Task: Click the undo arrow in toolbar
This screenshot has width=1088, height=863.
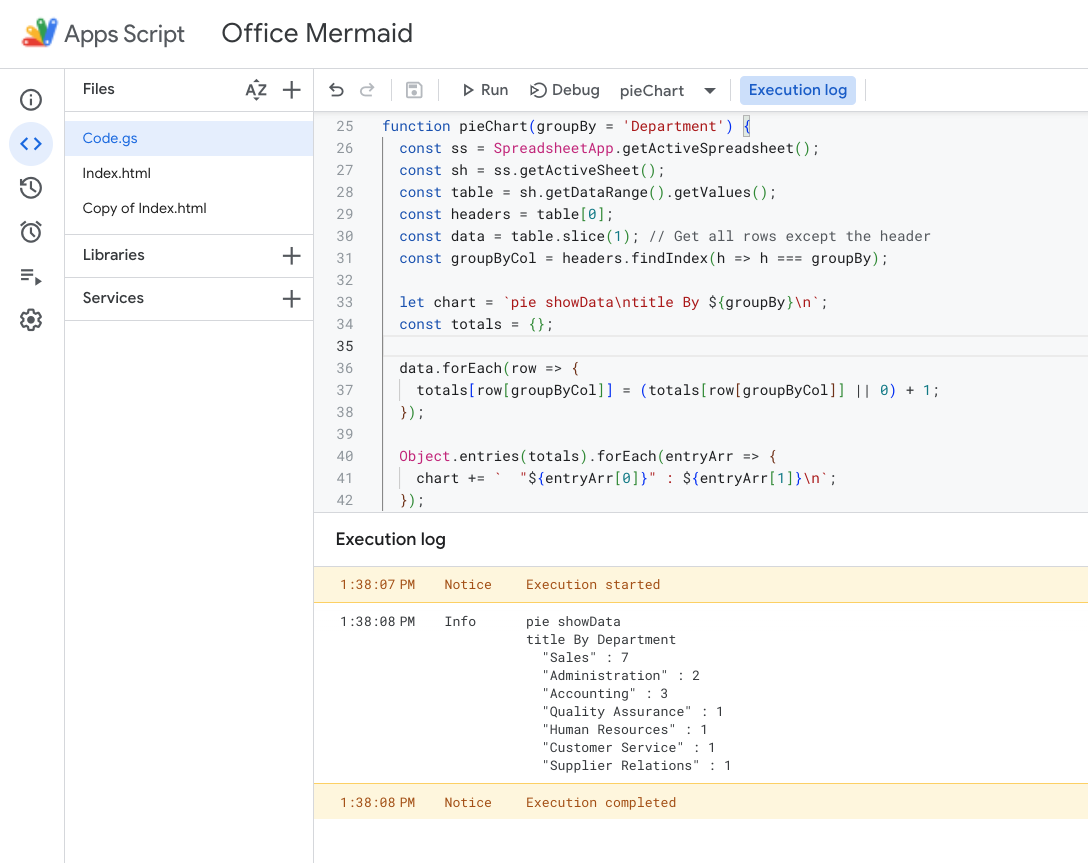Action: pyautogui.click(x=336, y=90)
